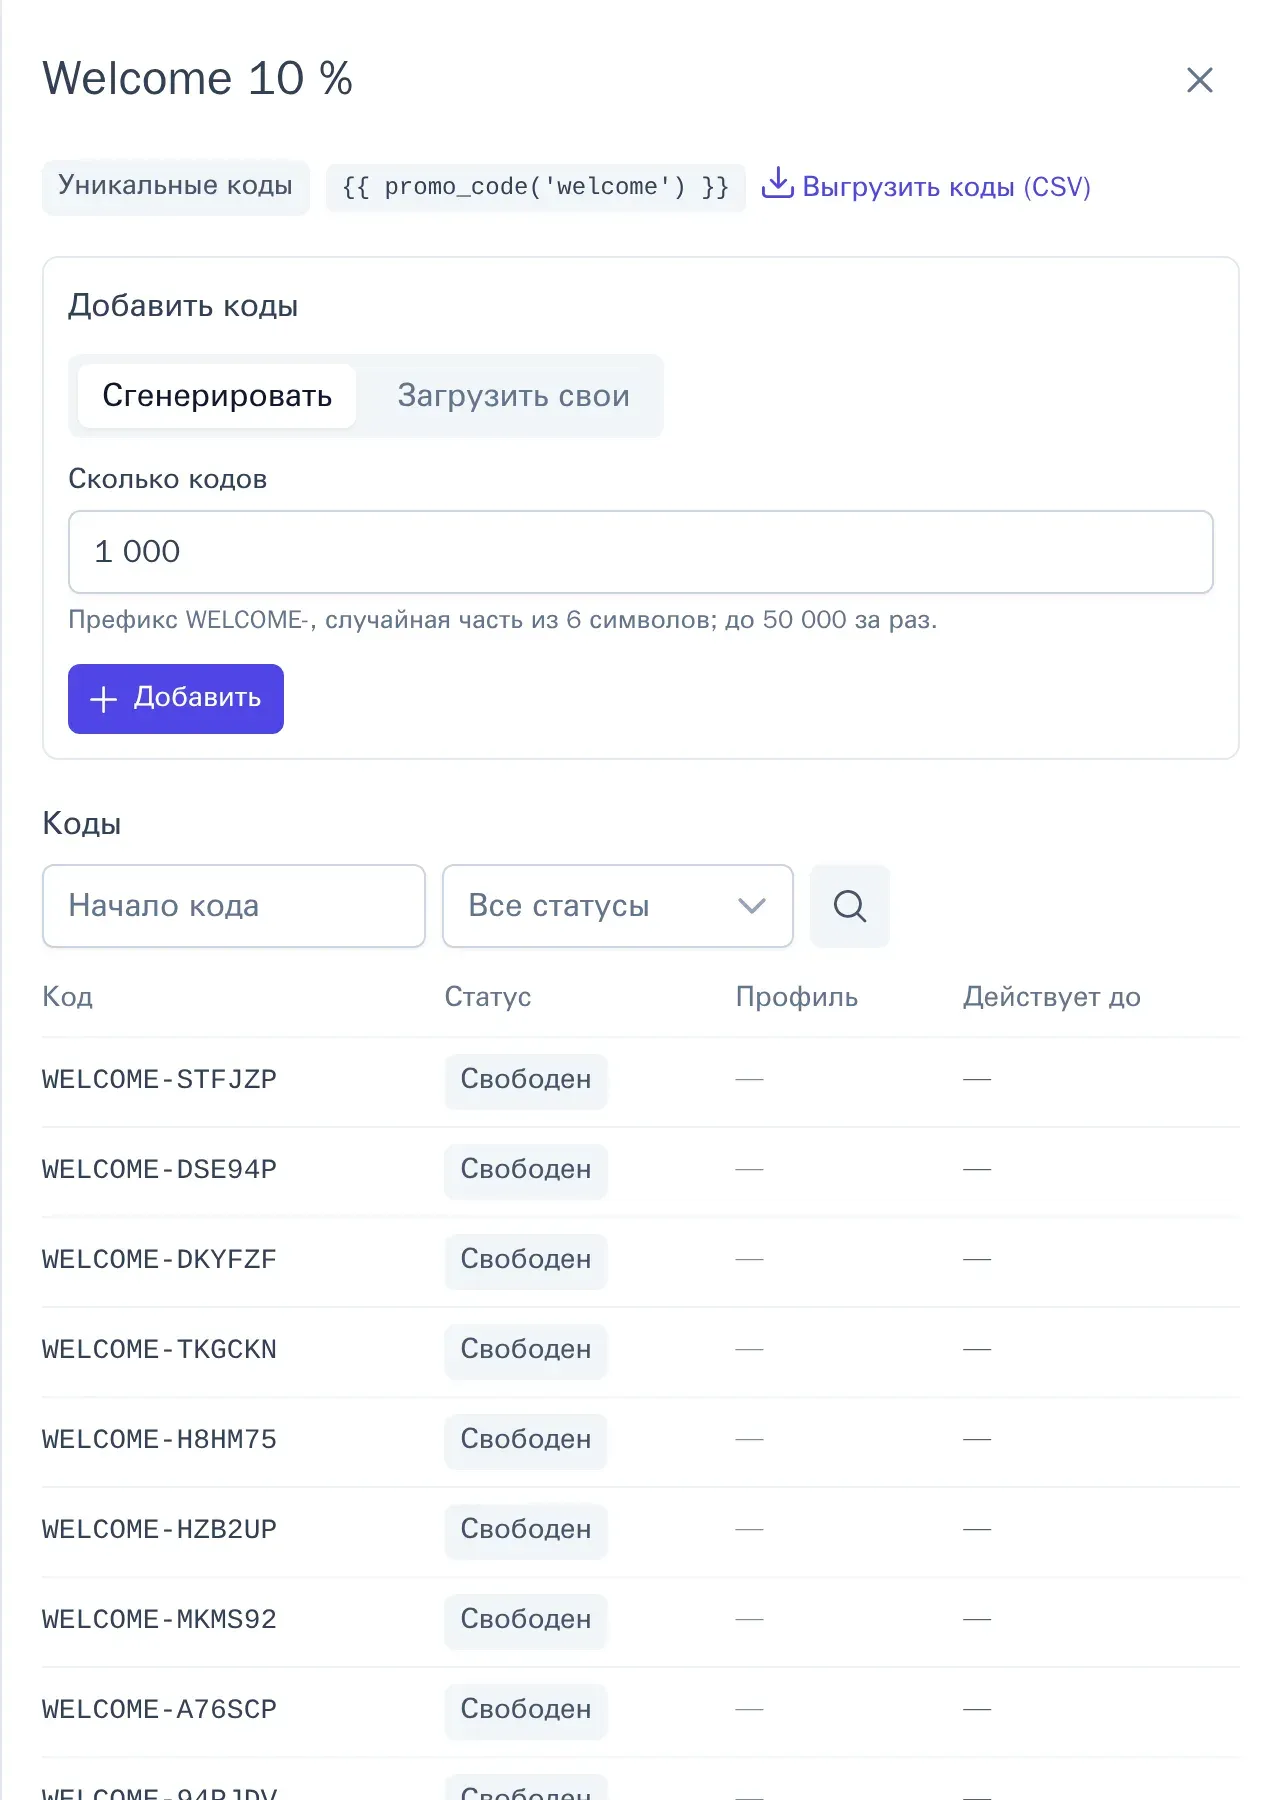Viewport: 1280px width, 1800px height.
Task: Click Свободен status for WELCOME-DKYFZF
Action: pyautogui.click(x=526, y=1260)
